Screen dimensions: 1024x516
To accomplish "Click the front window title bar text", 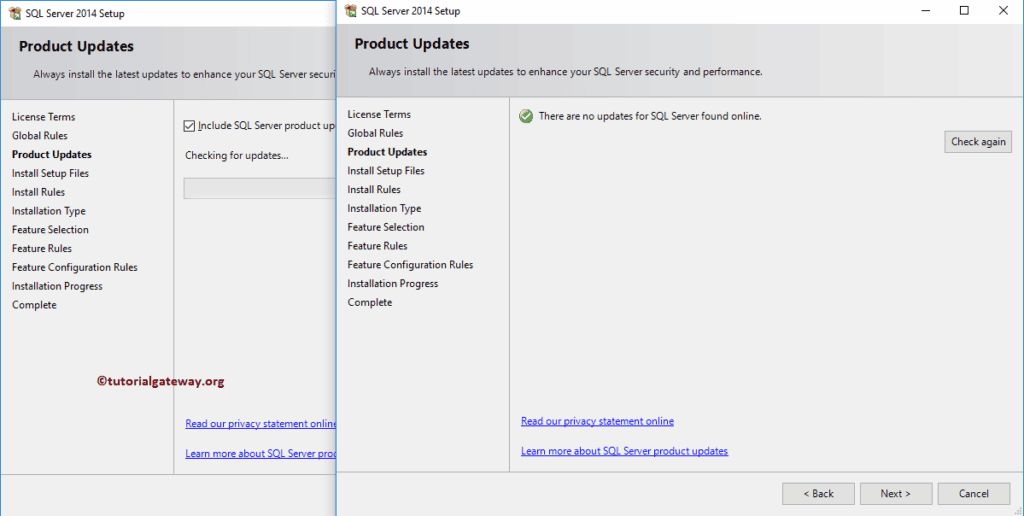I will [x=411, y=11].
